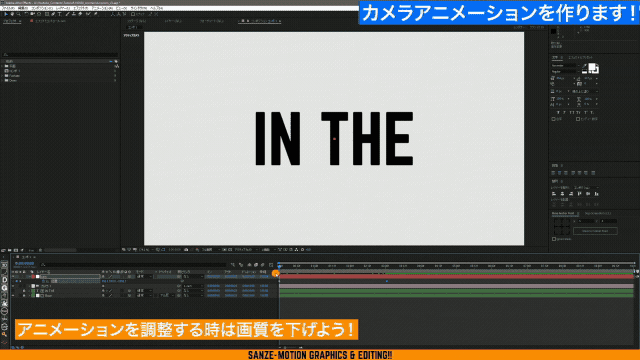Select the Puppet Pin tool
This screenshot has height=360, width=640.
click(x=96, y=14)
